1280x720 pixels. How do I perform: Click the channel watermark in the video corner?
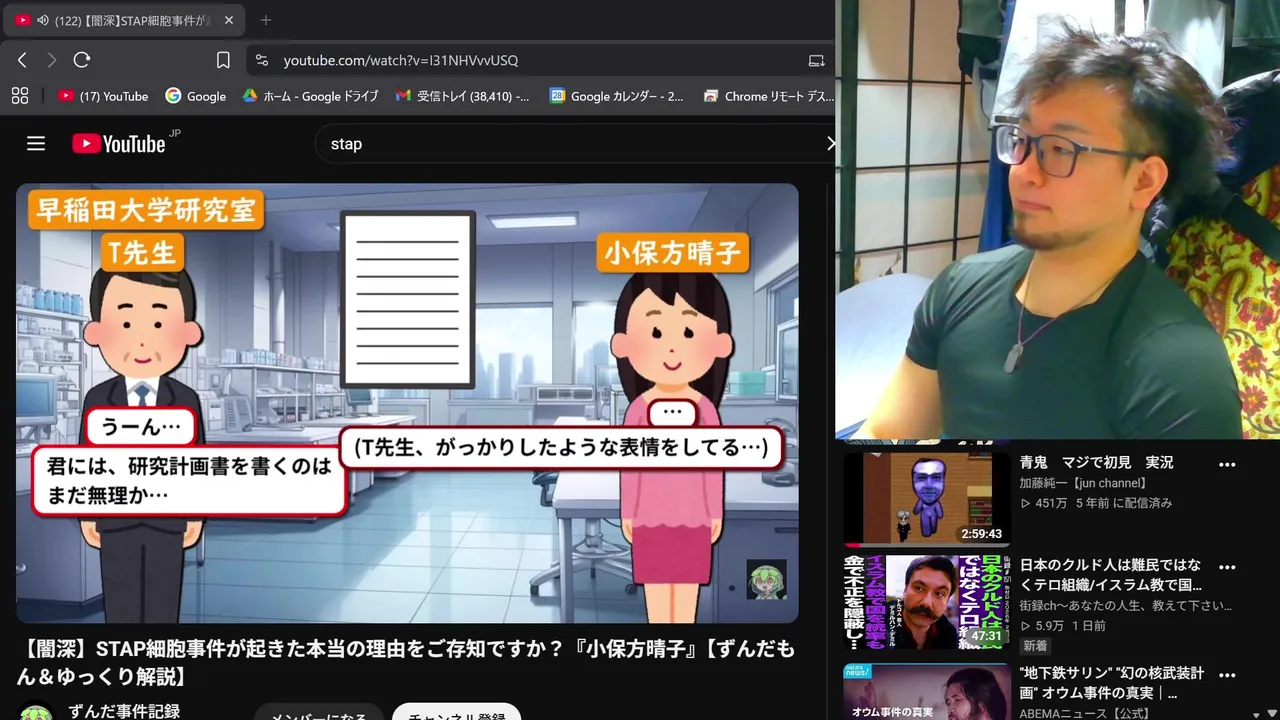(x=767, y=579)
